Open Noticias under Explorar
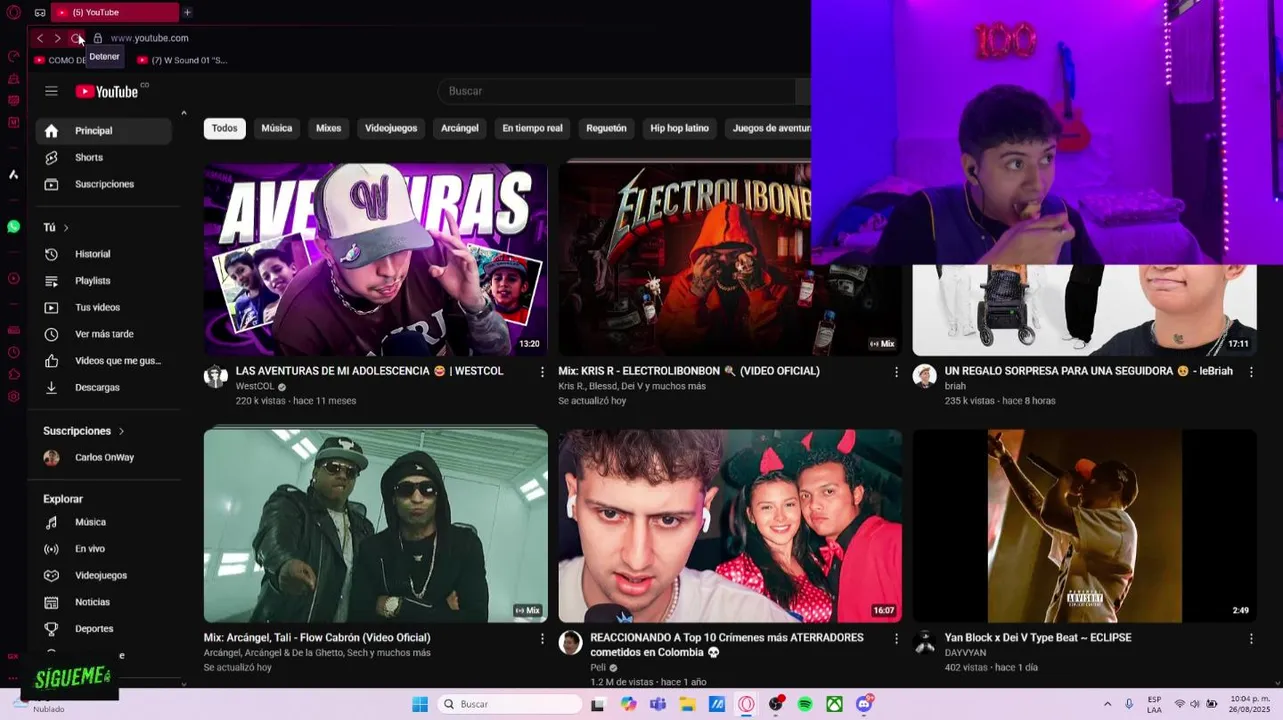1283x720 pixels. 103,602
